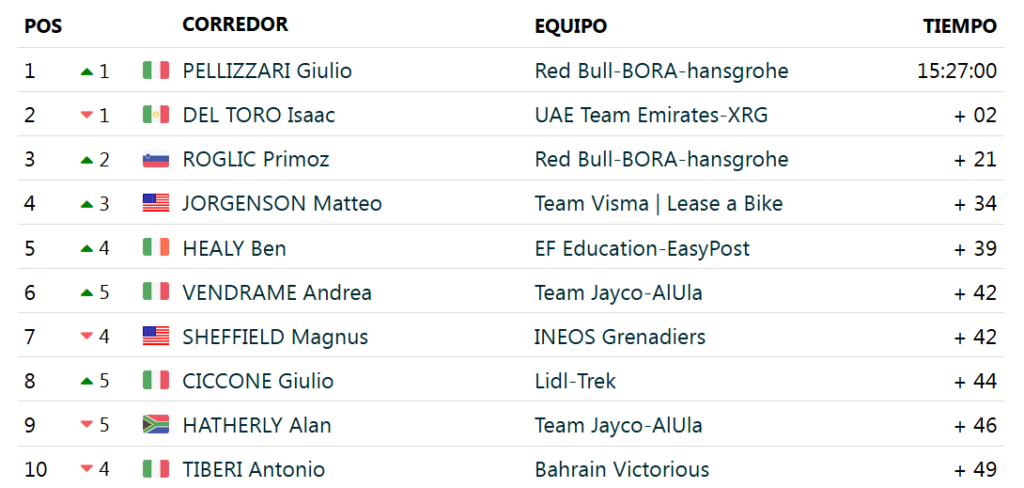Open the Team Visma | Lease a Bike link
Image resolution: width=1024 pixels, height=488 pixels.
point(658,204)
